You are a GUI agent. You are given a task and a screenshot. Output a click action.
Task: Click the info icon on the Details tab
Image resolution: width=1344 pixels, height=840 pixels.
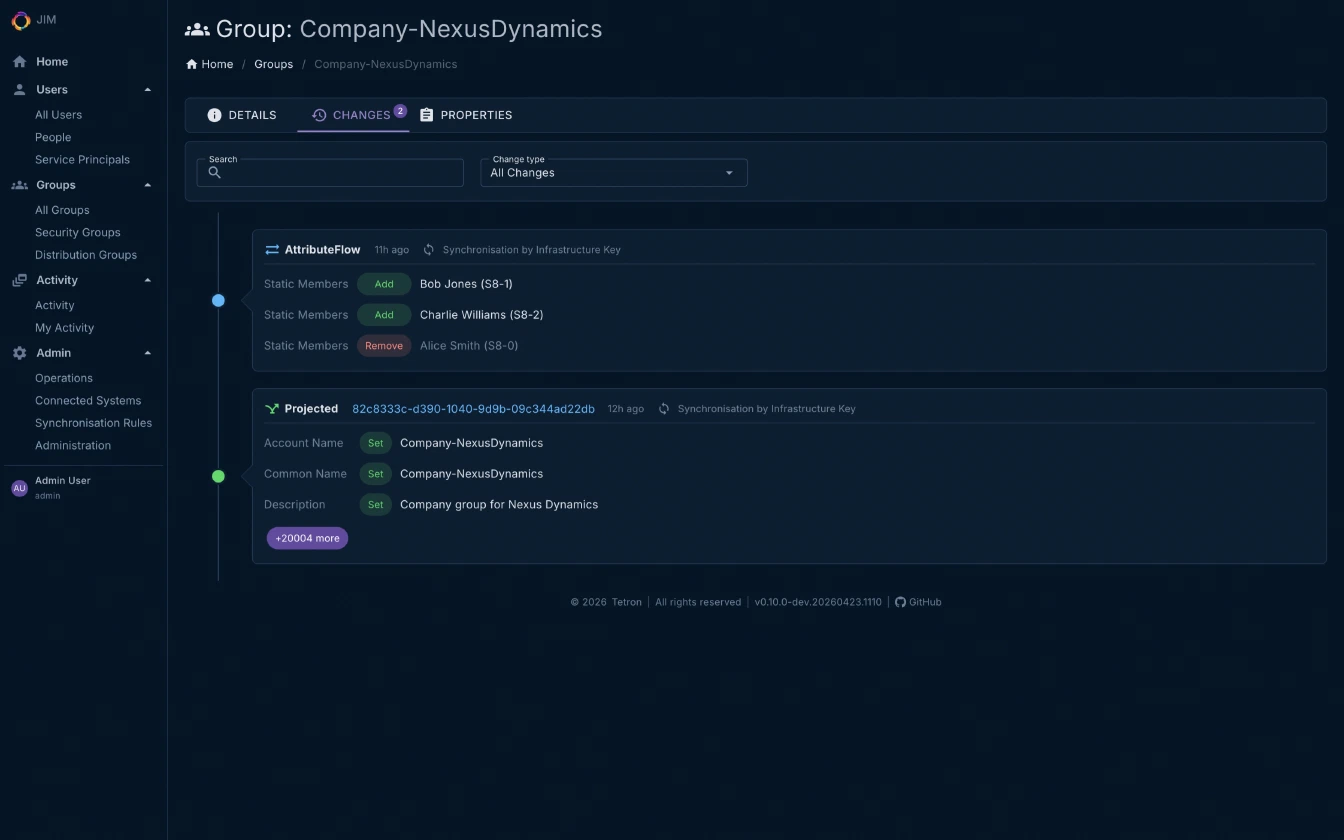(214, 115)
